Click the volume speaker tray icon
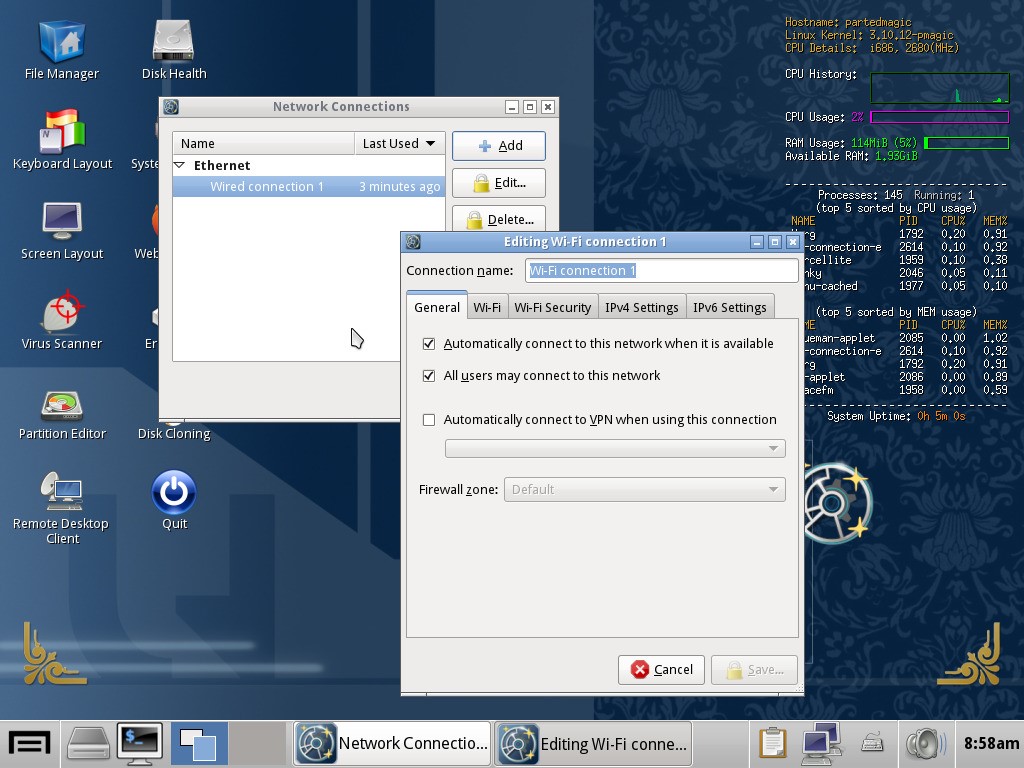The width and height of the screenshot is (1024, 768). pyautogui.click(x=924, y=743)
